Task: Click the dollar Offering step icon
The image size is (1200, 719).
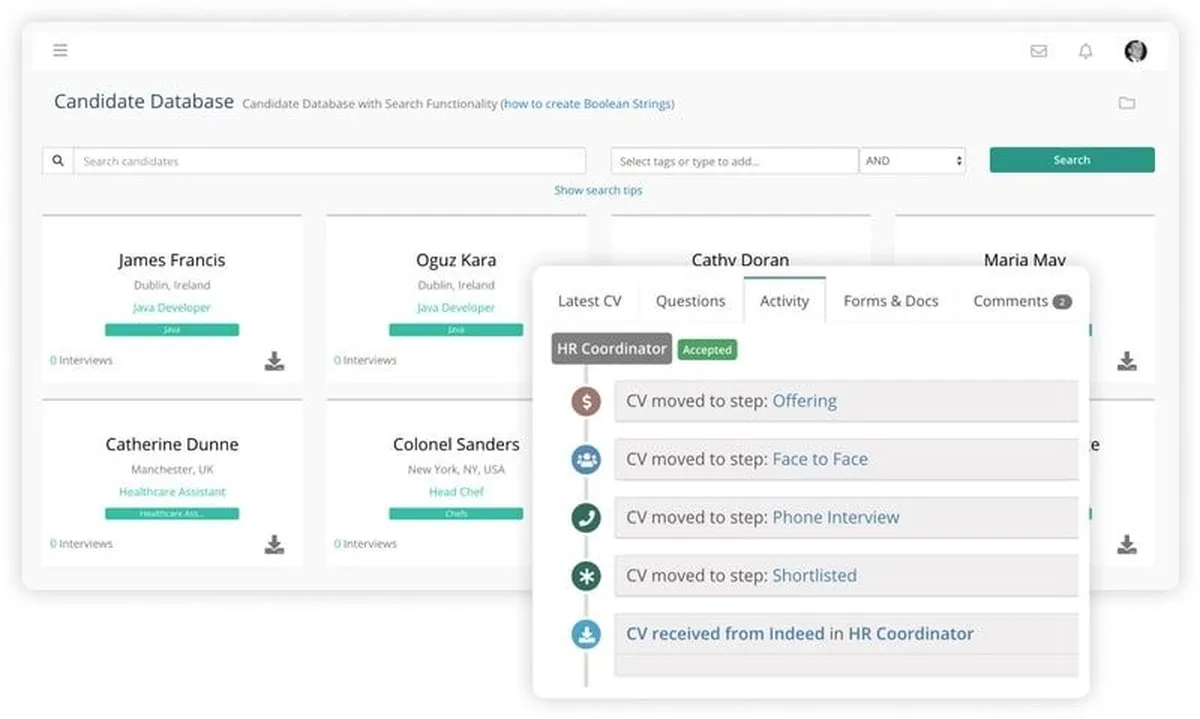Action: 586,402
